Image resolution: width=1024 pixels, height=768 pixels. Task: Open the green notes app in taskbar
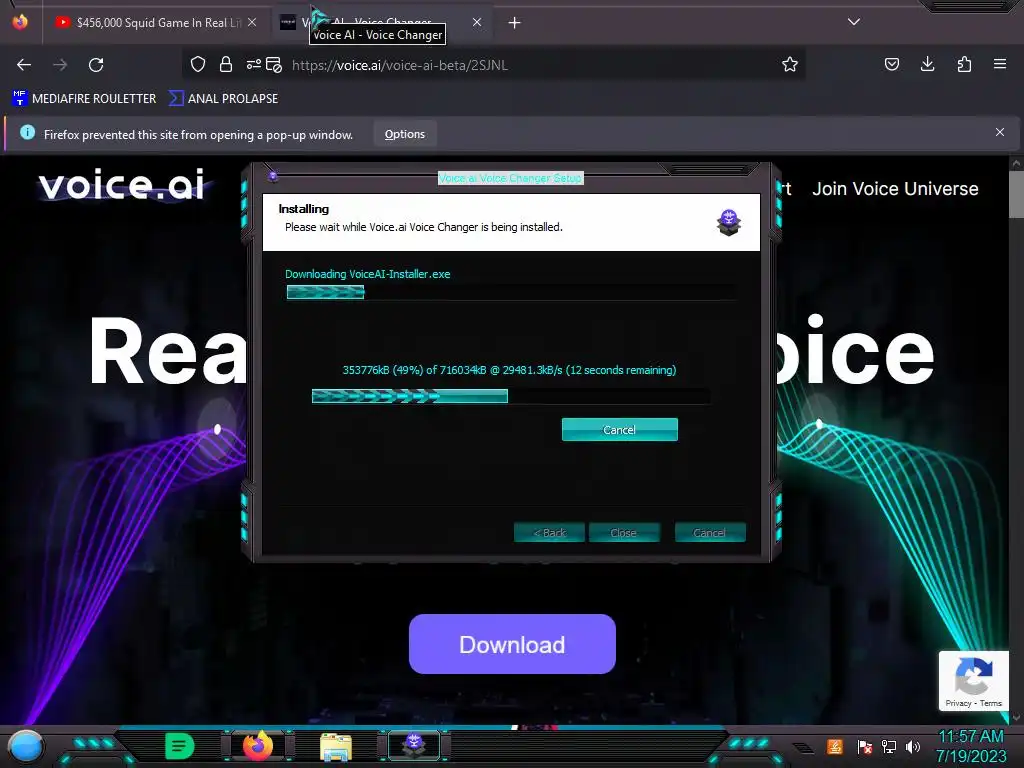tap(179, 746)
